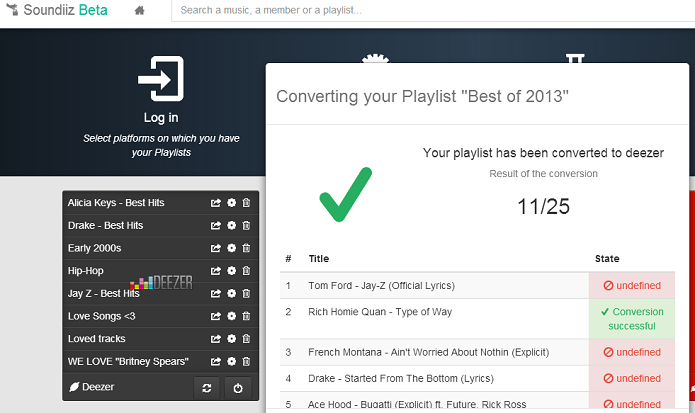
Task: Select the Loved tracks playlist
Action: pyautogui.click(x=97, y=339)
